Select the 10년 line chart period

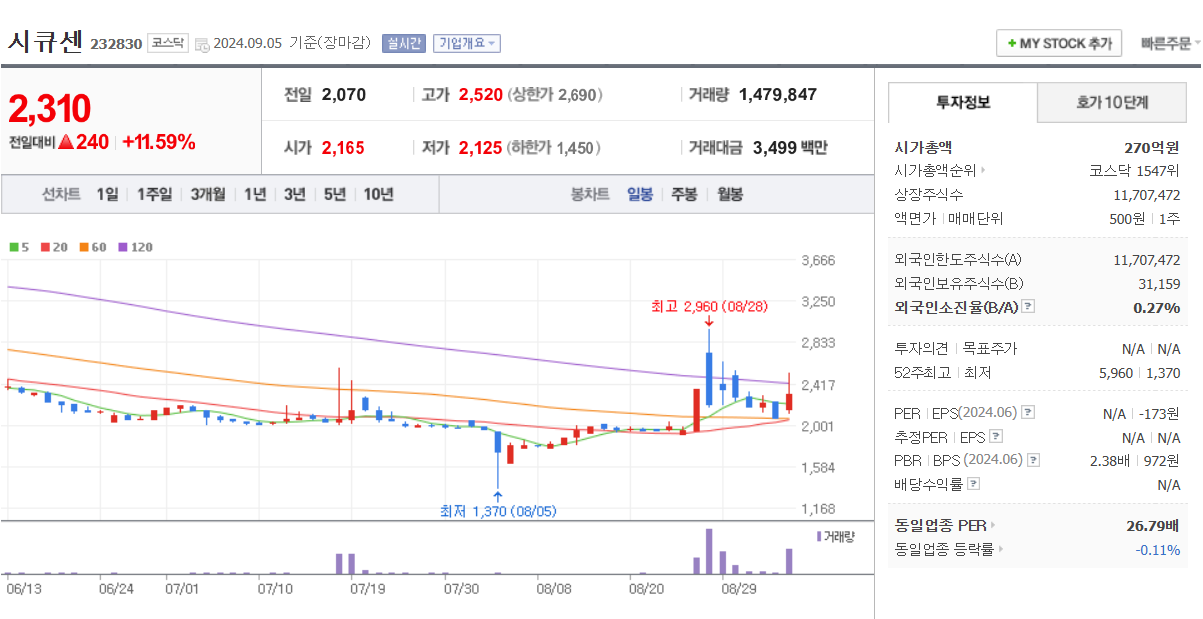click(378, 194)
